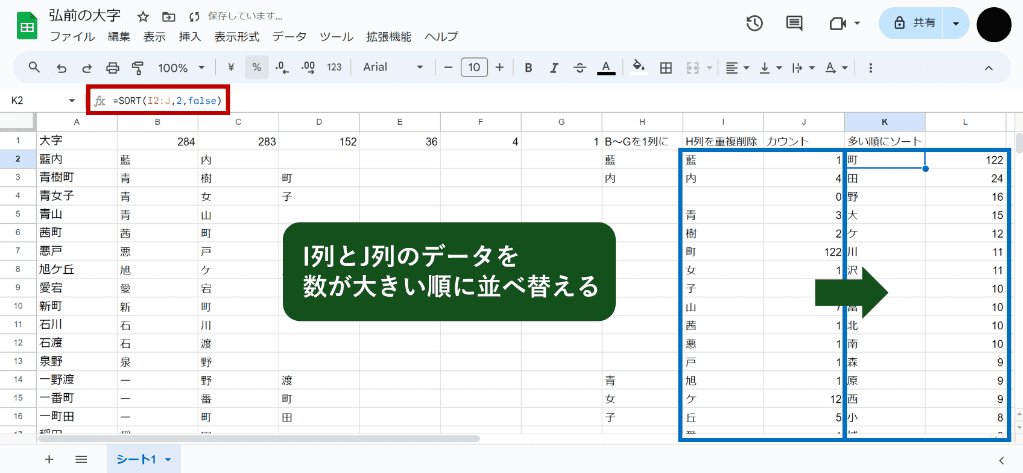Open the シート1 tab dropdown arrow
1023x473 pixels.
168,460
